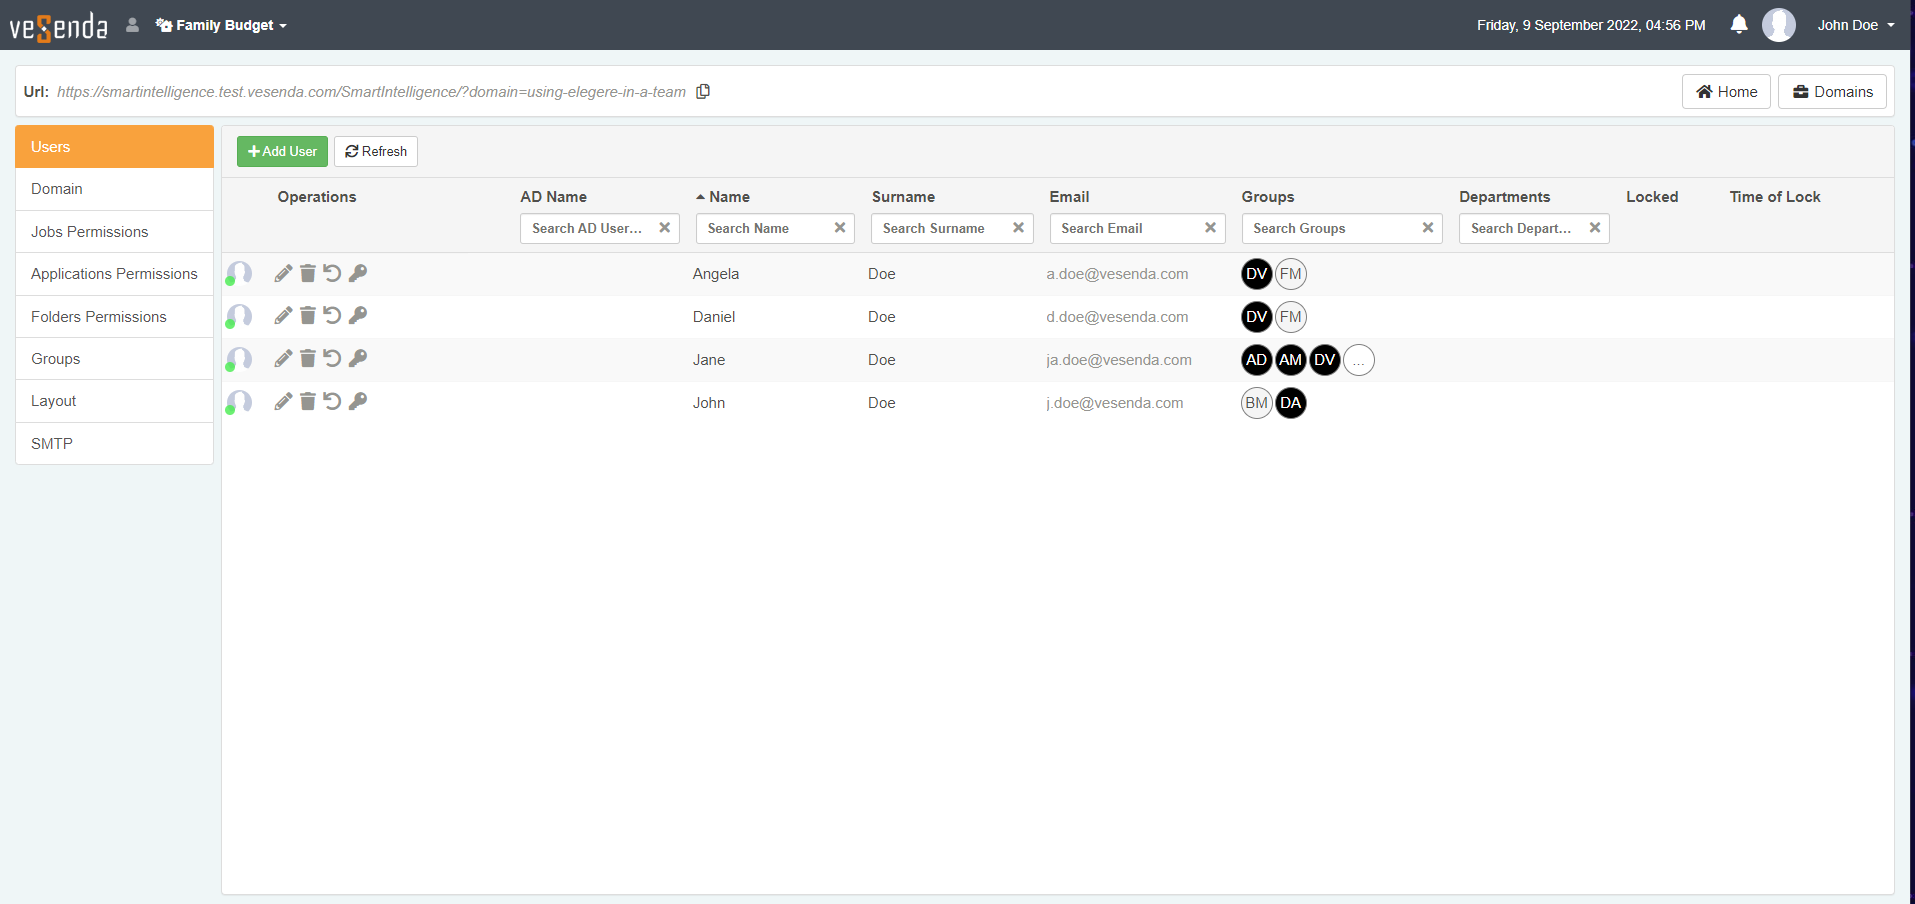Image resolution: width=1915 pixels, height=904 pixels.
Task: Click the Refresh button
Action: pos(376,152)
